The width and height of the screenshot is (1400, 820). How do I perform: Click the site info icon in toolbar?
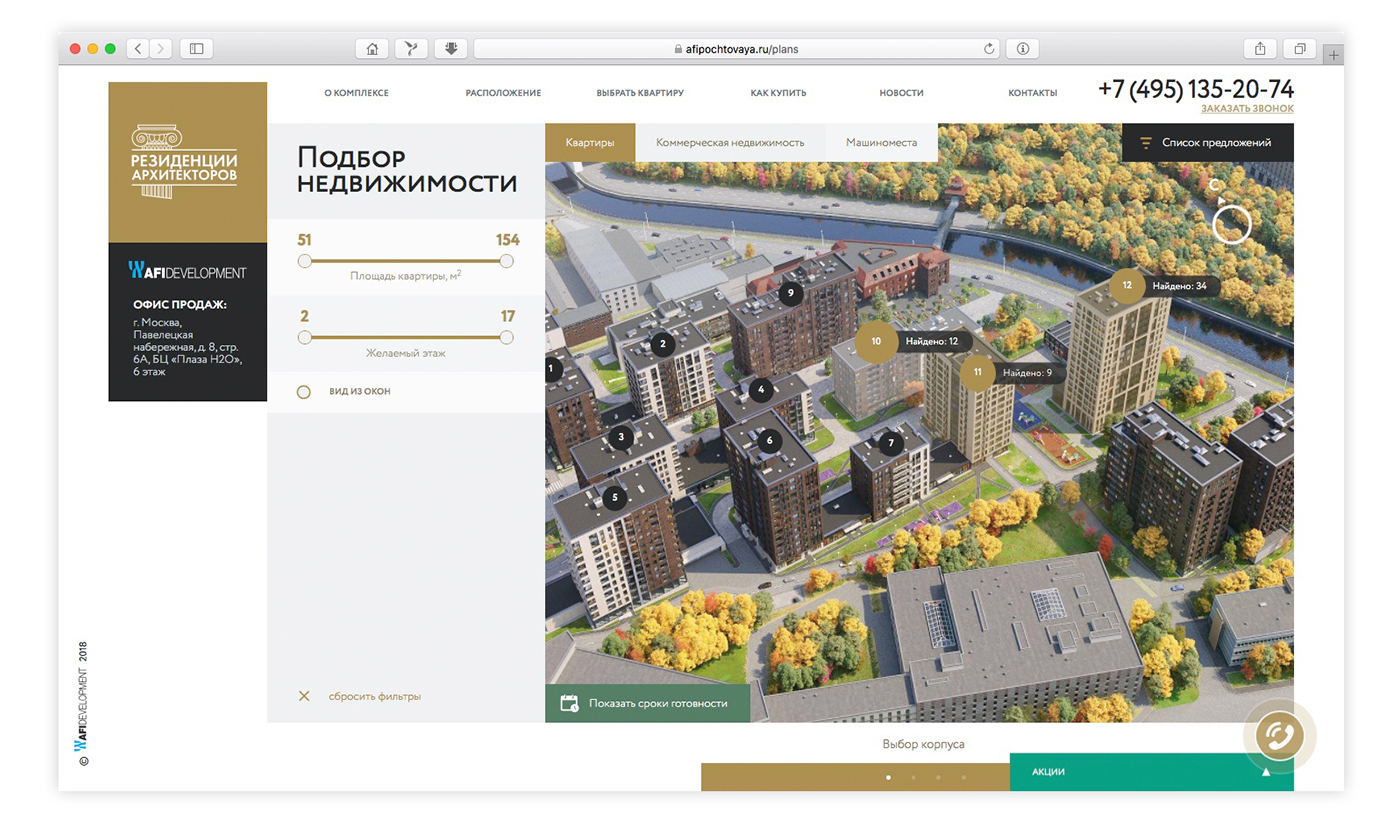tap(1023, 48)
